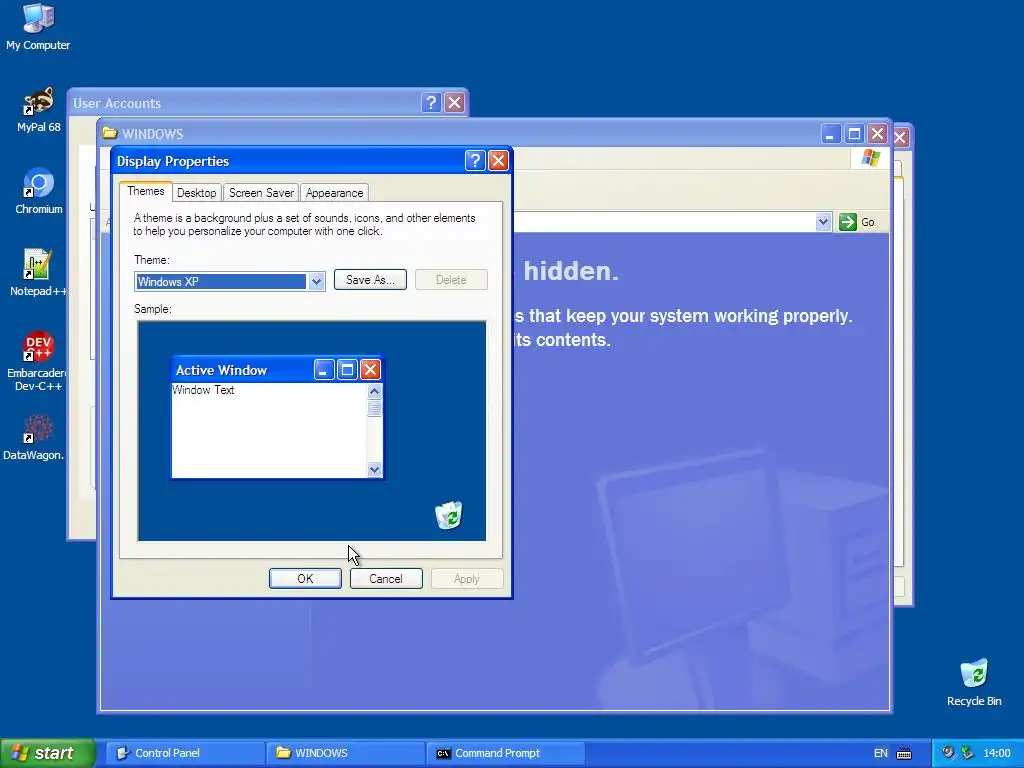The width and height of the screenshot is (1024, 768).
Task: Close the WINDOWS explorer window
Action: 877,134
